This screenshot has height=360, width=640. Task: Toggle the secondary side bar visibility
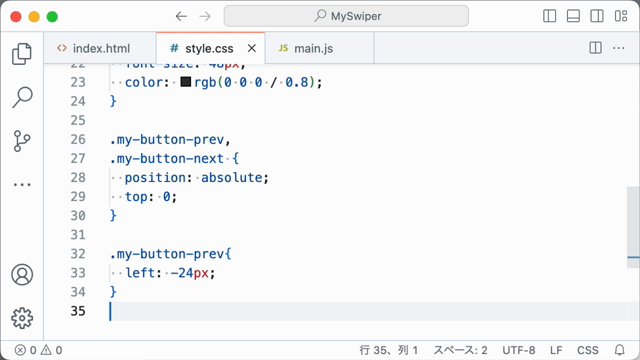(597, 16)
